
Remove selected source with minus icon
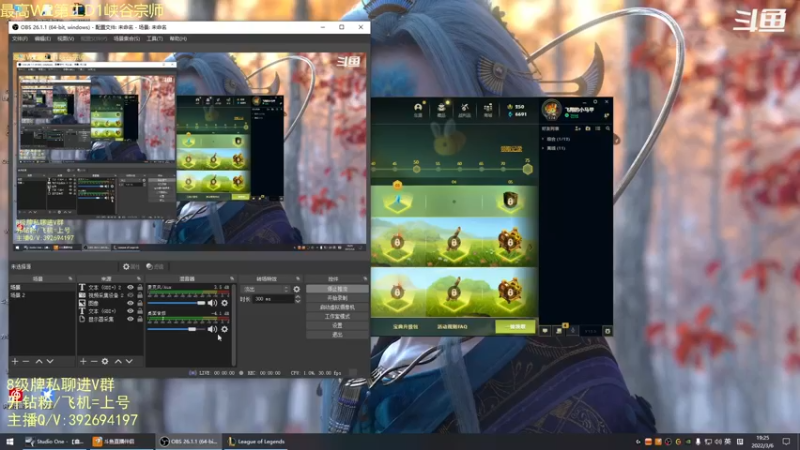[x=94, y=361]
